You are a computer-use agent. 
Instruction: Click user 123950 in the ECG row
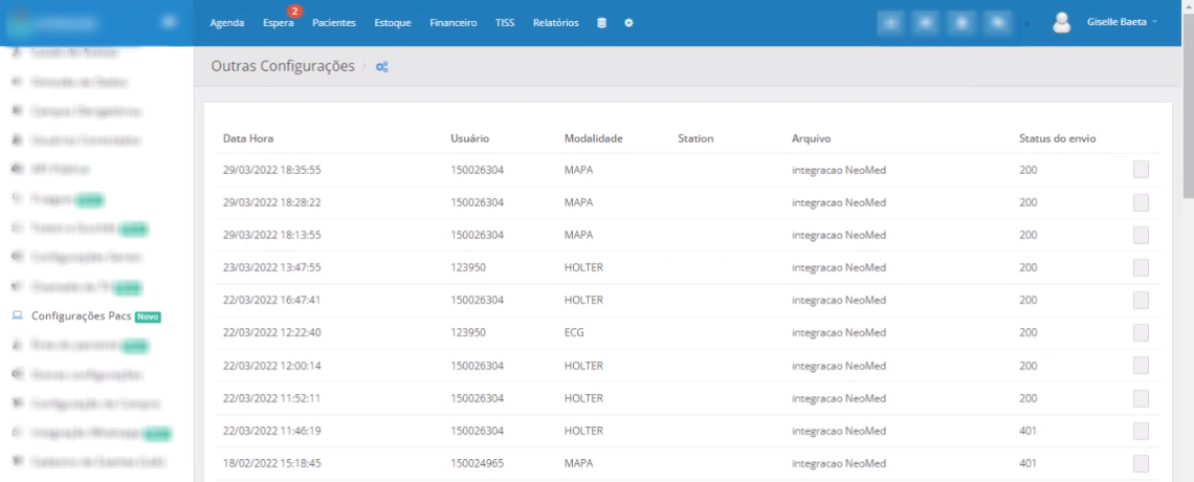click(x=468, y=333)
